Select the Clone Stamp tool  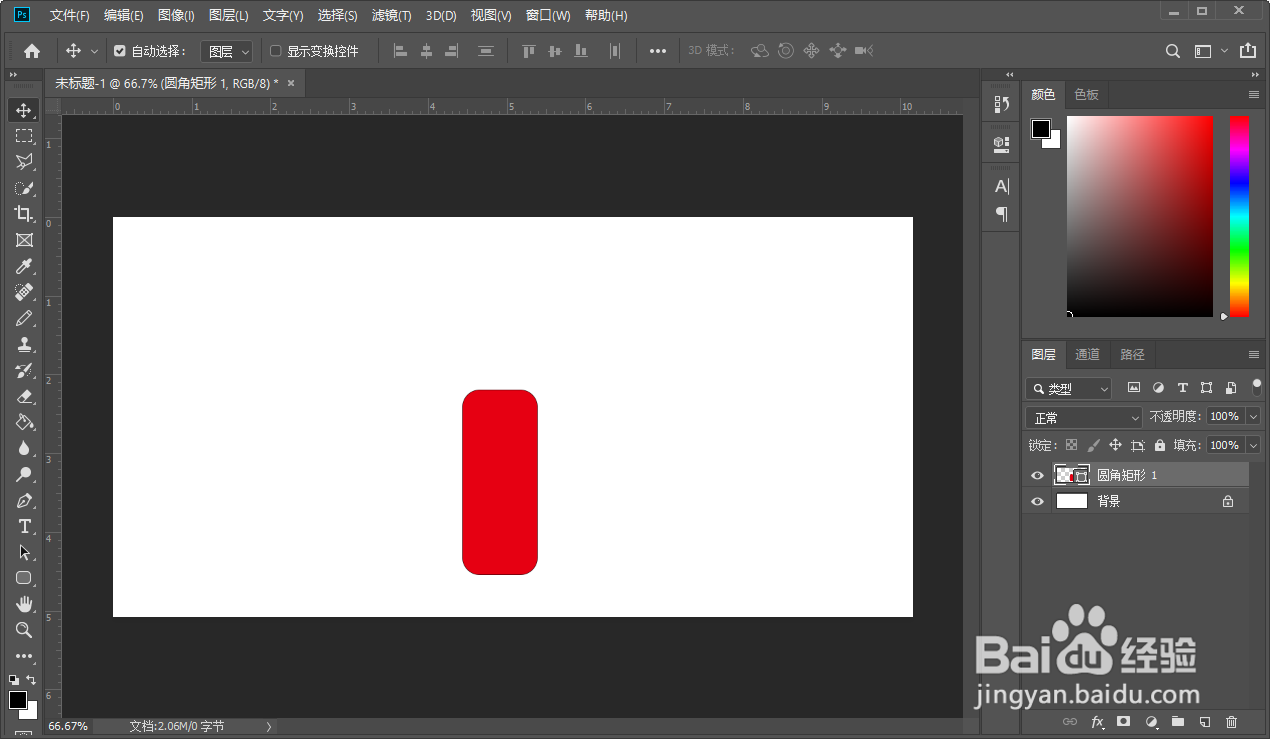click(24, 344)
